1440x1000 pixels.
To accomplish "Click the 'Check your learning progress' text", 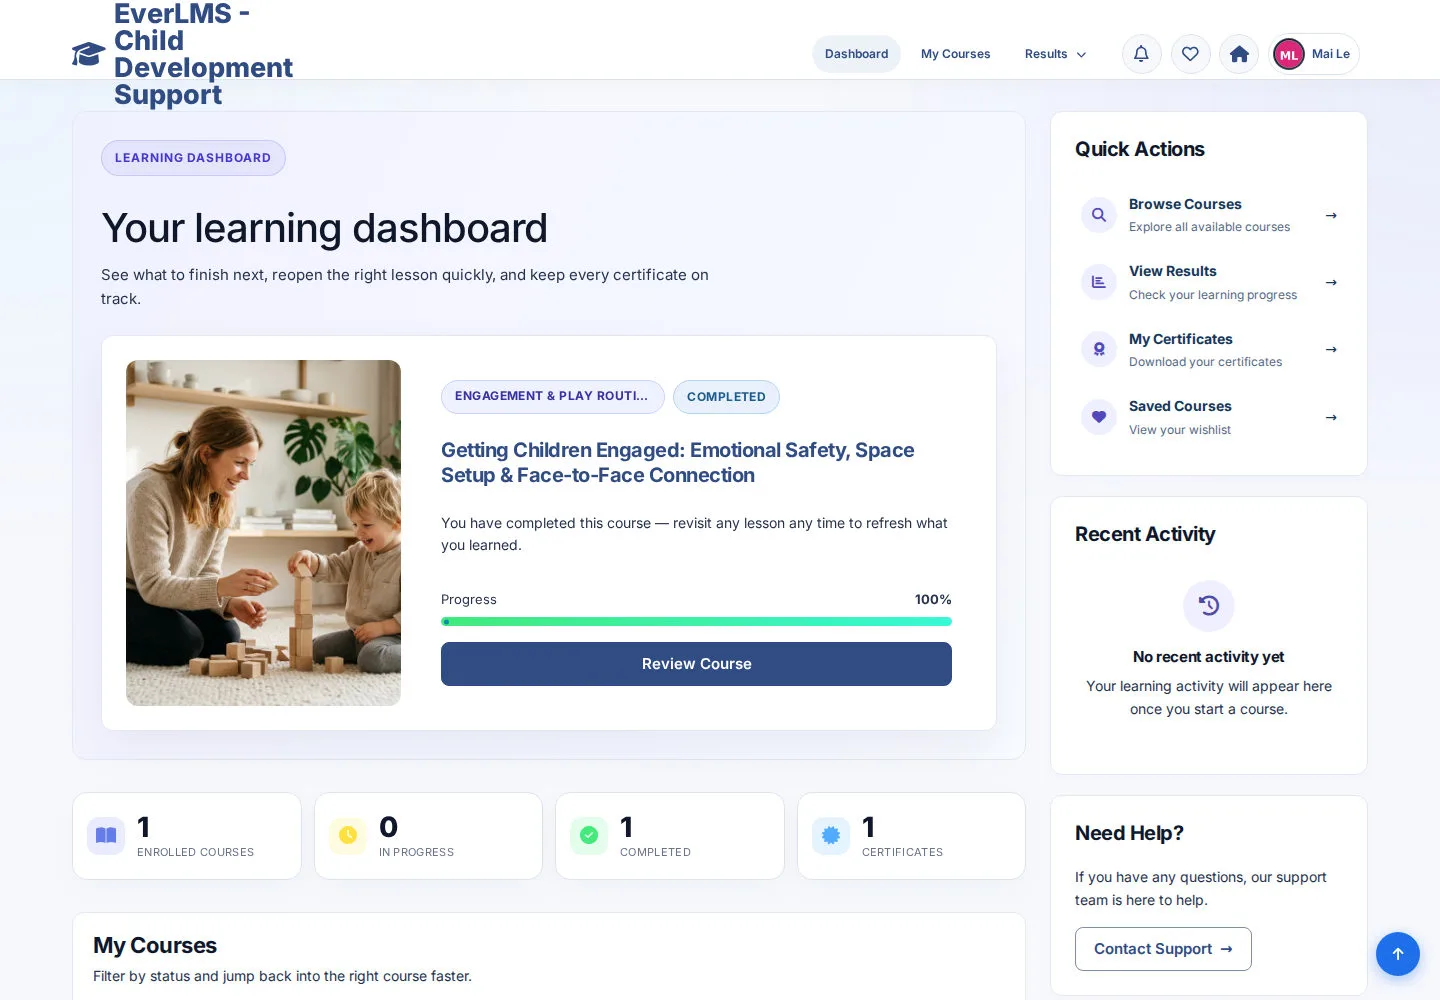I will (1213, 295).
